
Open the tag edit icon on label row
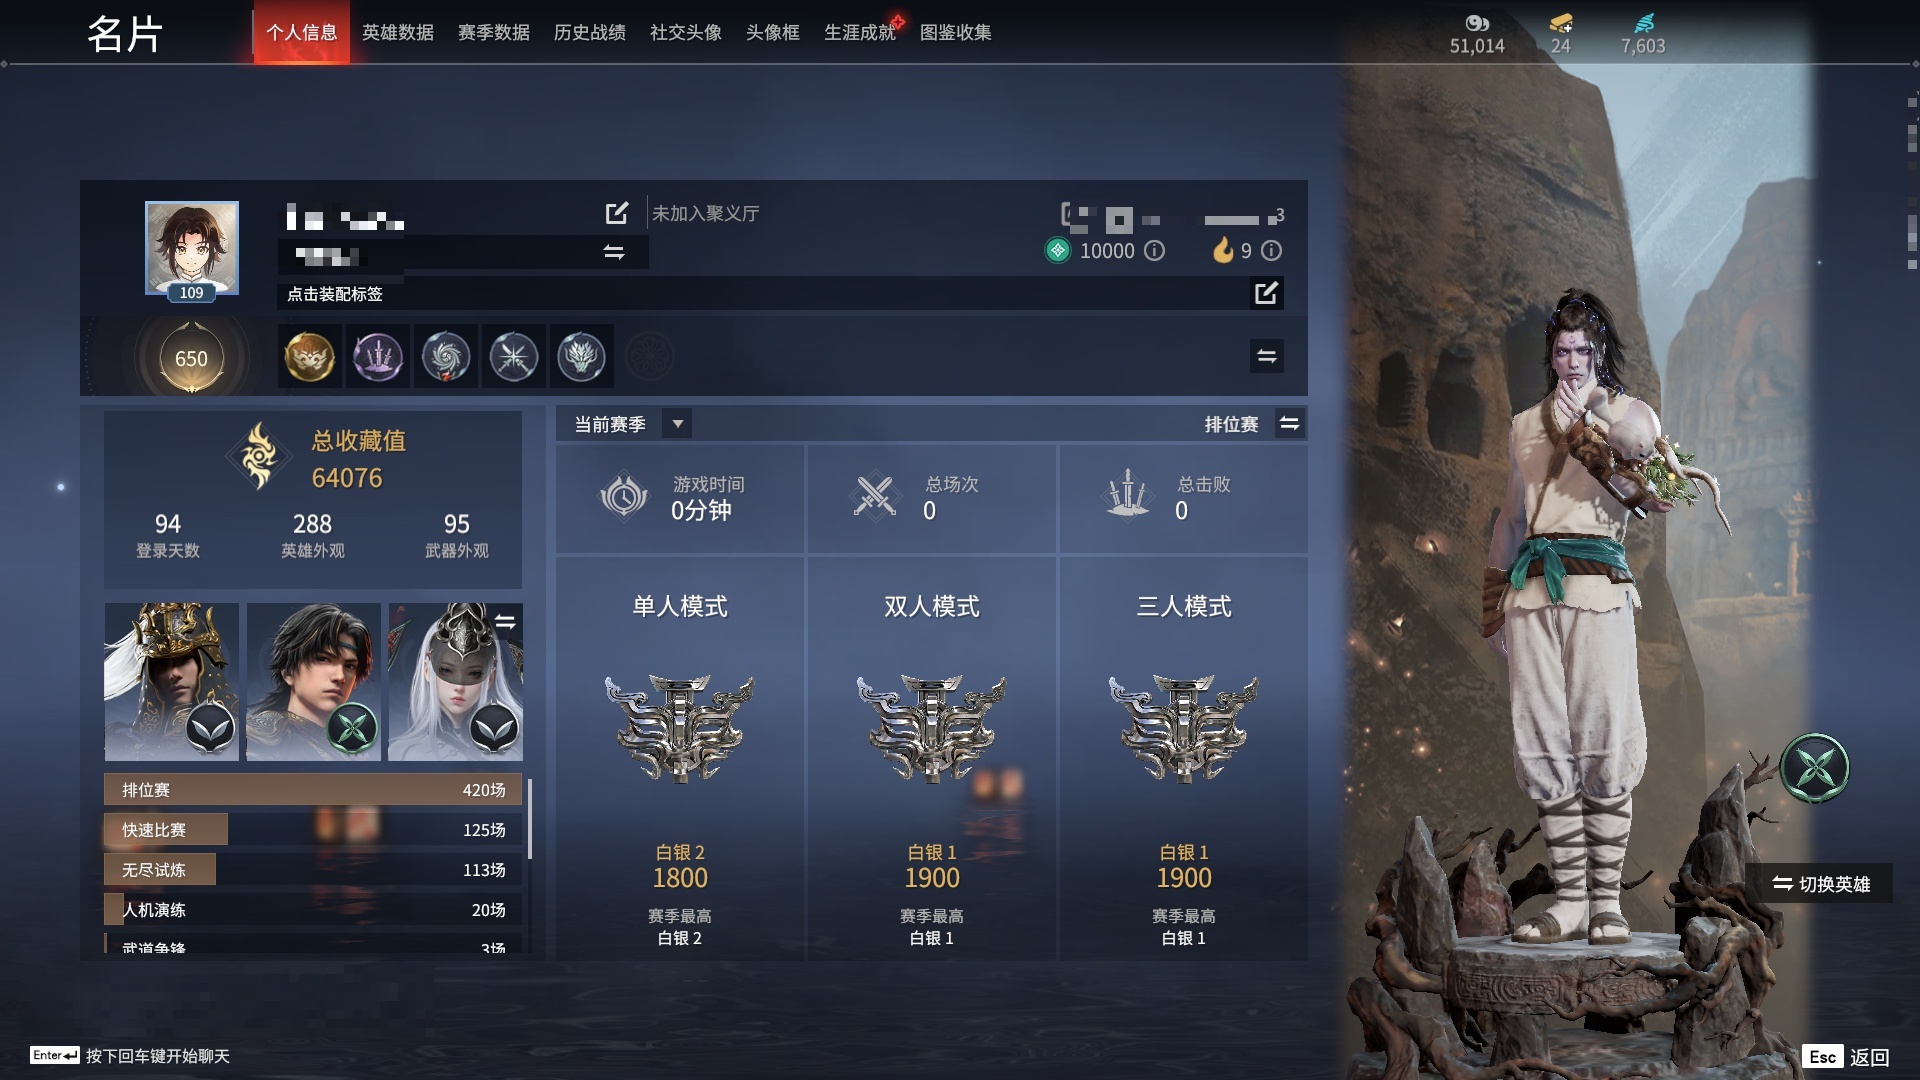pos(1266,293)
